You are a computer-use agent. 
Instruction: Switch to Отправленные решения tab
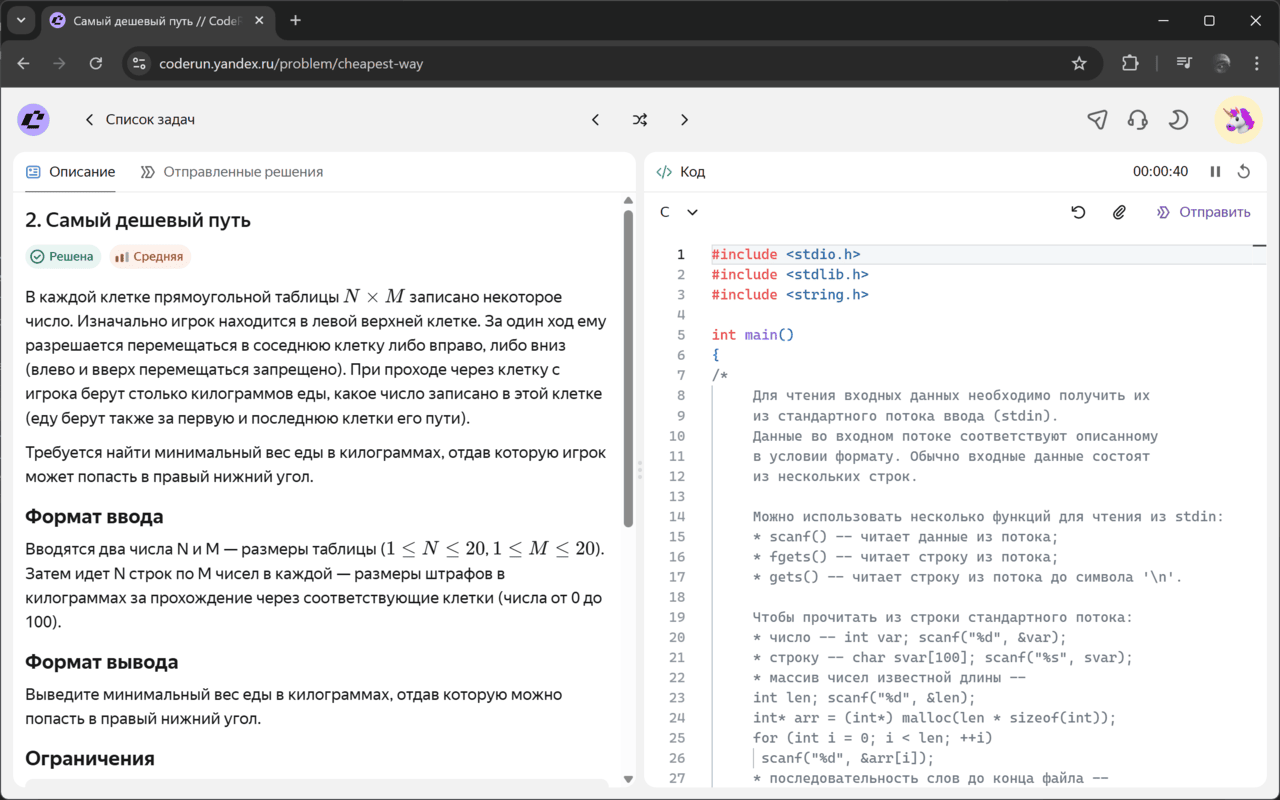point(232,172)
